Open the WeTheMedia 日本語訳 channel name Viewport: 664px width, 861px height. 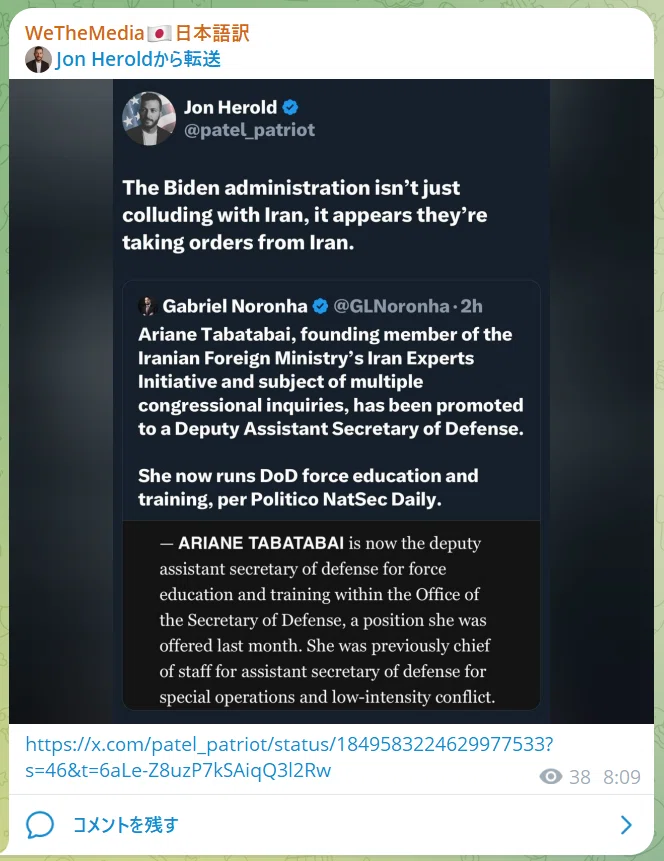point(137,33)
